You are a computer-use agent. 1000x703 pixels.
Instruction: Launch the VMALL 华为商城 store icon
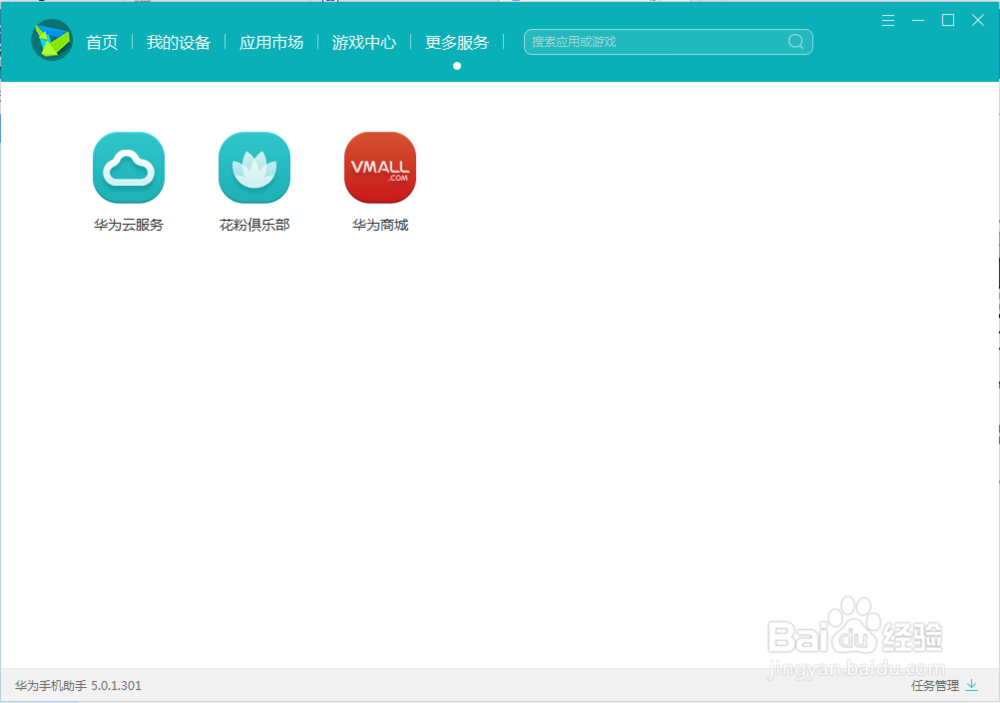379,167
